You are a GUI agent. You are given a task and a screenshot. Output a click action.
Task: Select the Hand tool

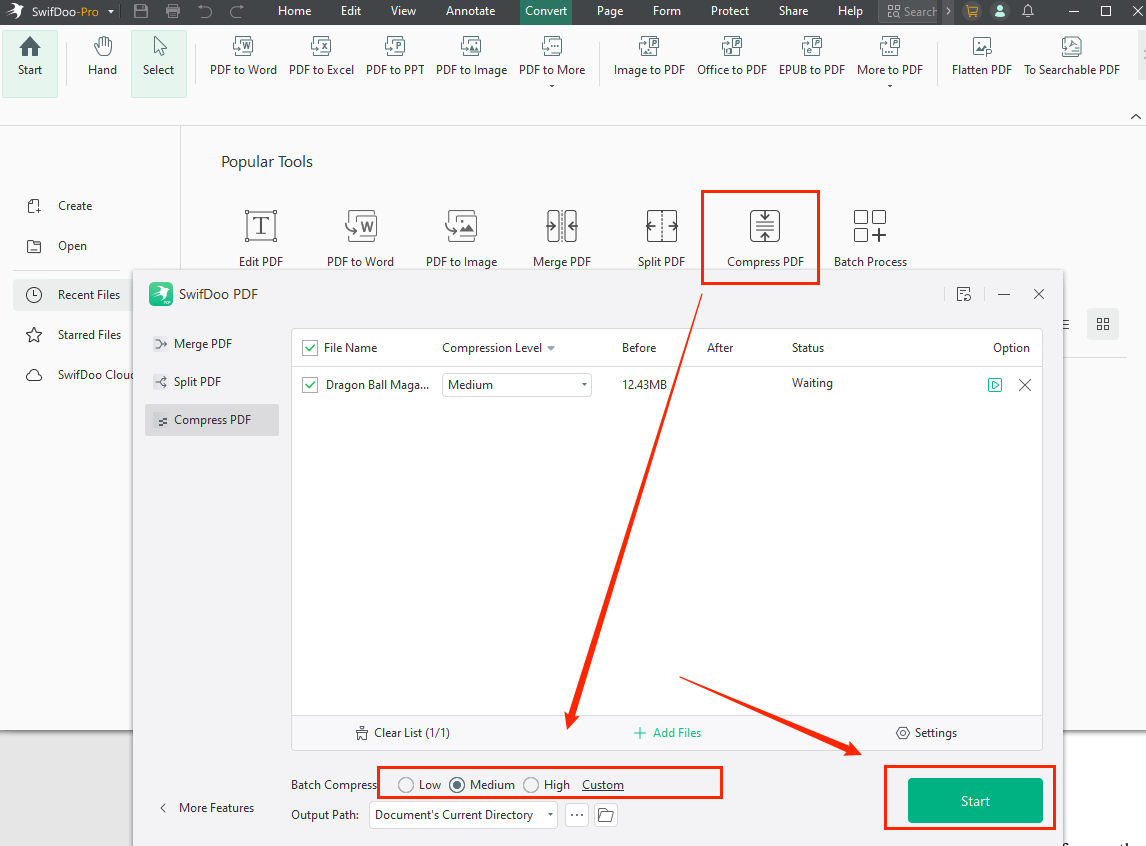click(x=102, y=57)
